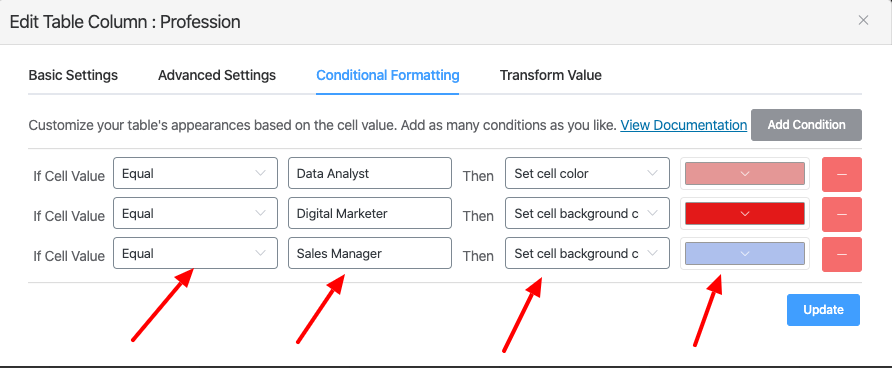Image resolution: width=892 pixels, height=368 pixels.
Task: Go to the Transform Value tab
Action: 550,75
